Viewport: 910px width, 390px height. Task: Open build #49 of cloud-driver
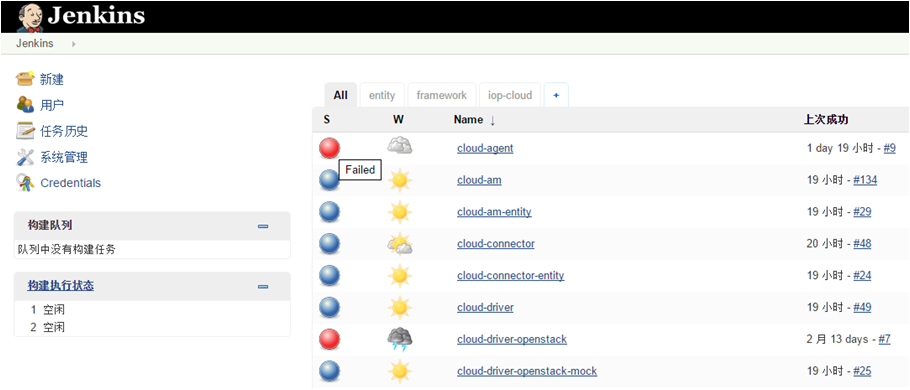[862, 308]
